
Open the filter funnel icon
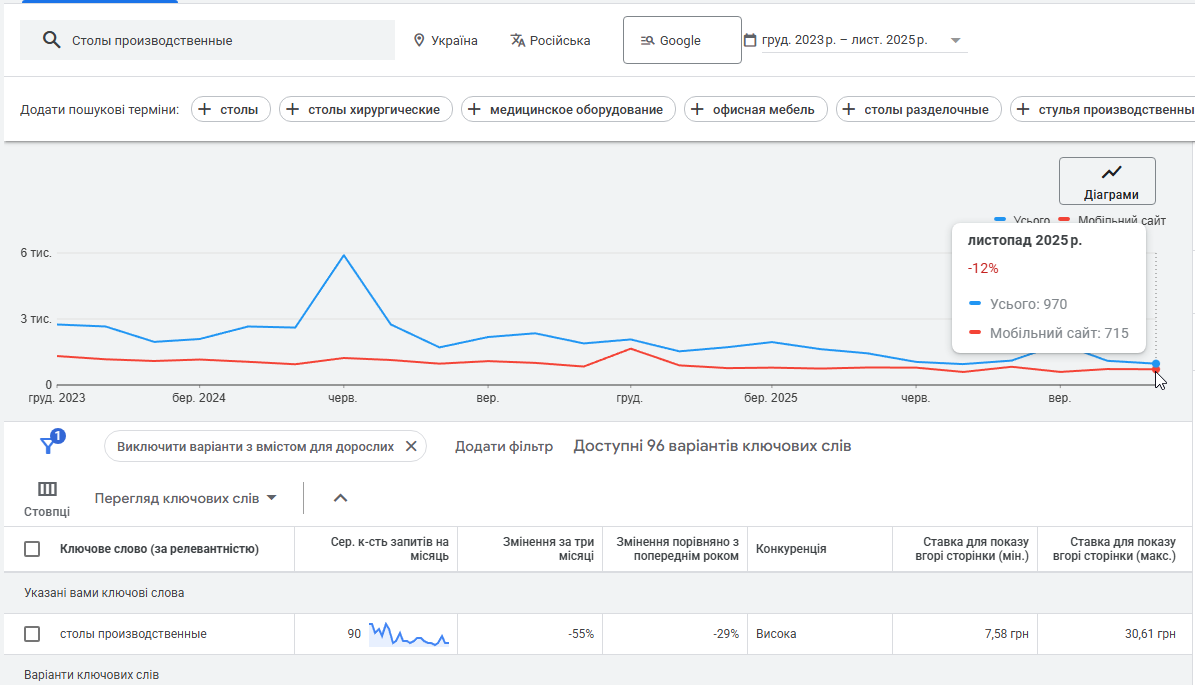48,446
